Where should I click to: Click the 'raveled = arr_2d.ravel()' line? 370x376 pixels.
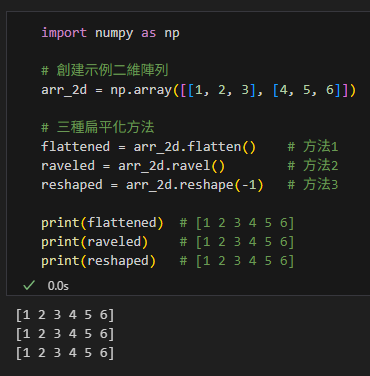click(133, 166)
